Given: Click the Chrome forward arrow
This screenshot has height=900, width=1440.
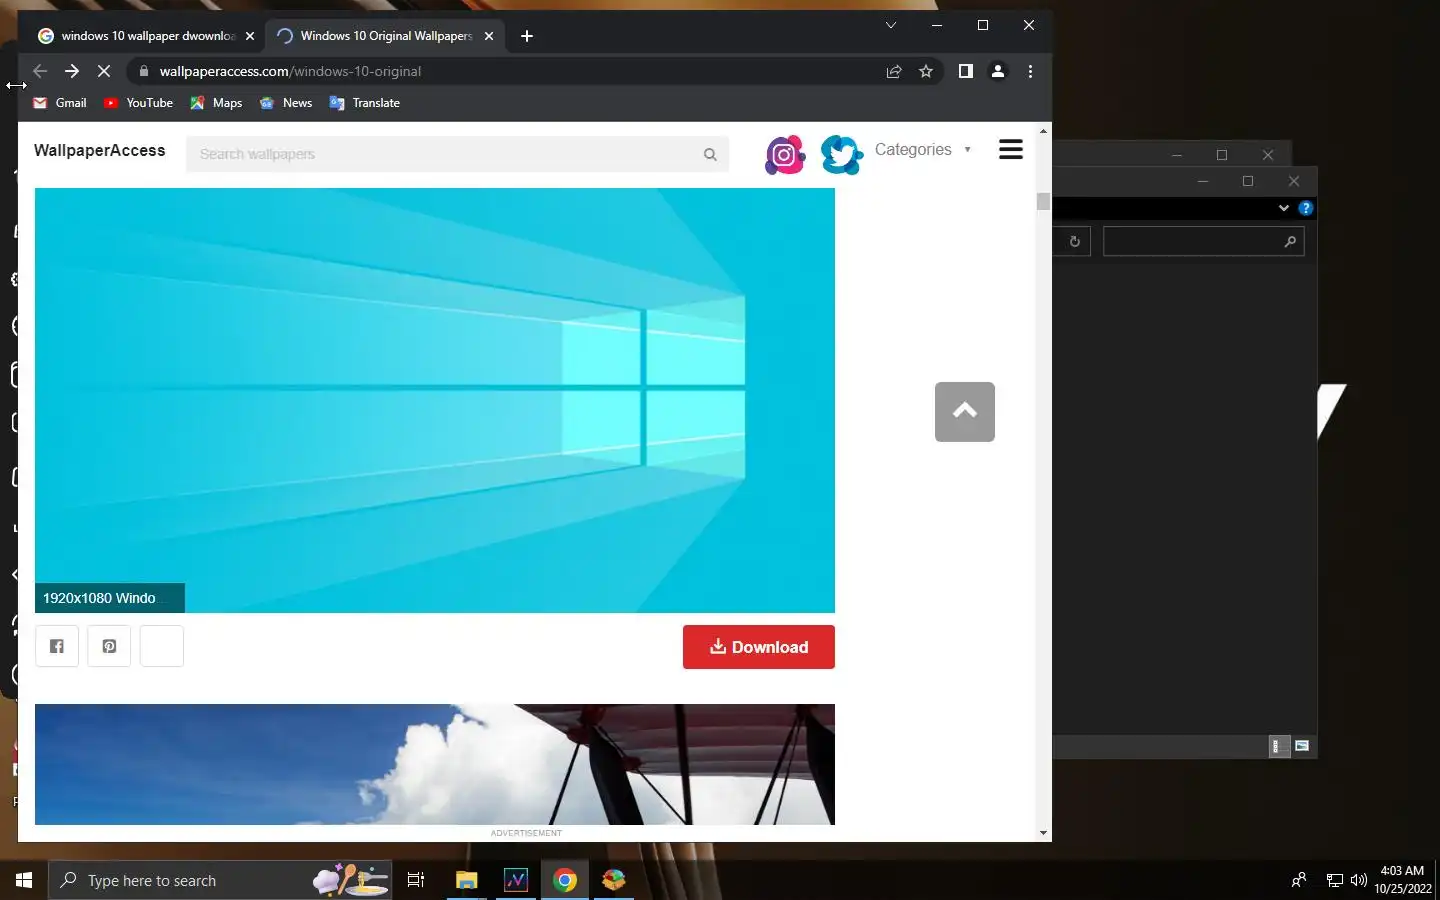Looking at the screenshot, I should point(72,71).
